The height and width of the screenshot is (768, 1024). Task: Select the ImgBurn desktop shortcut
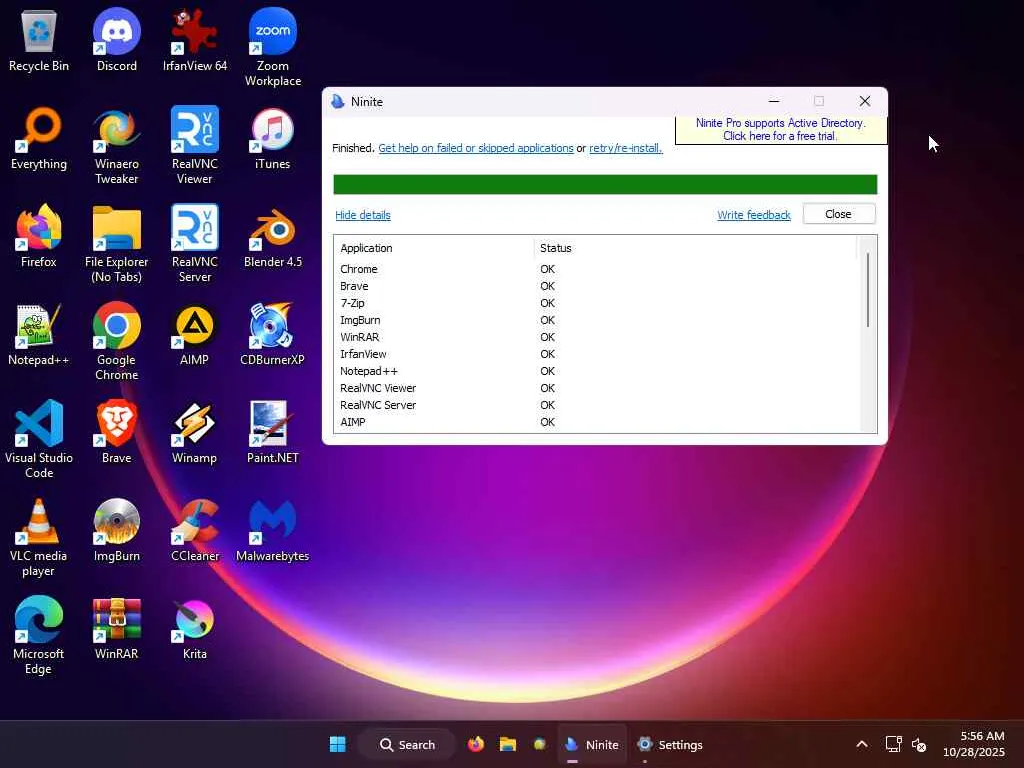(x=116, y=530)
